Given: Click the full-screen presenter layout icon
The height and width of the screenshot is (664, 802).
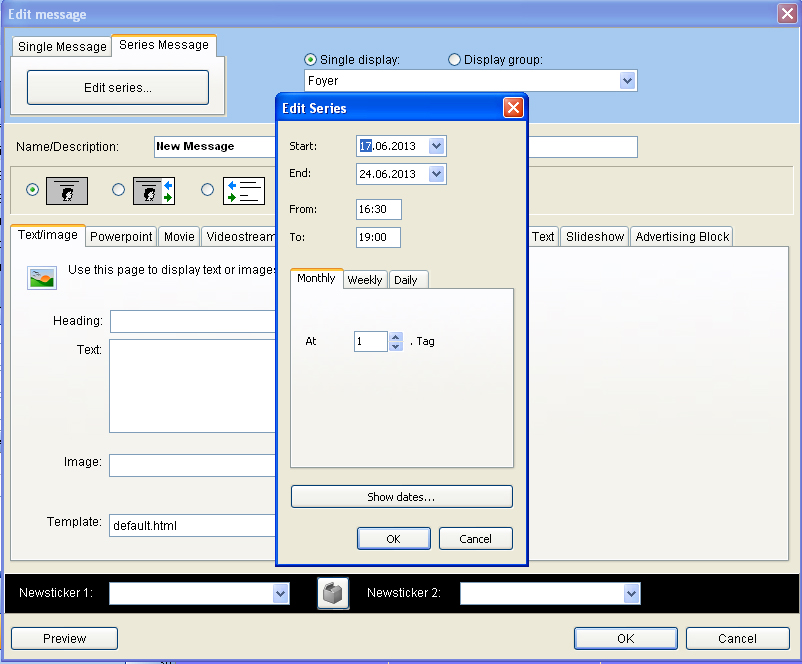Looking at the screenshot, I should point(67,190).
